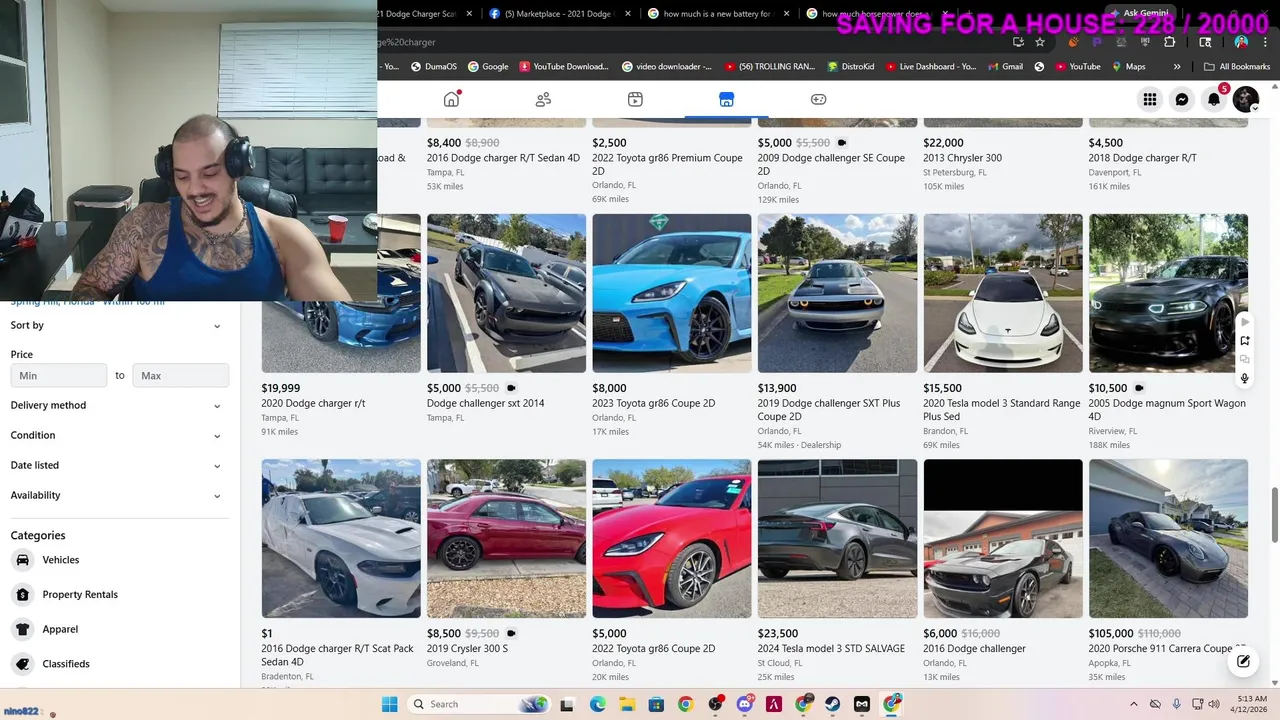1280x720 pixels.
Task: Select the Property Rentals category
Action: tap(118, 595)
